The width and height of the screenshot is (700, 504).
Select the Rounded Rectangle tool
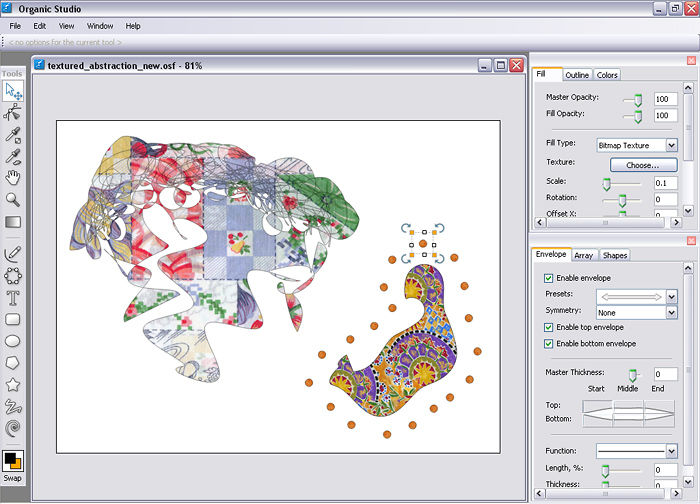pyautogui.click(x=12, y=319)
